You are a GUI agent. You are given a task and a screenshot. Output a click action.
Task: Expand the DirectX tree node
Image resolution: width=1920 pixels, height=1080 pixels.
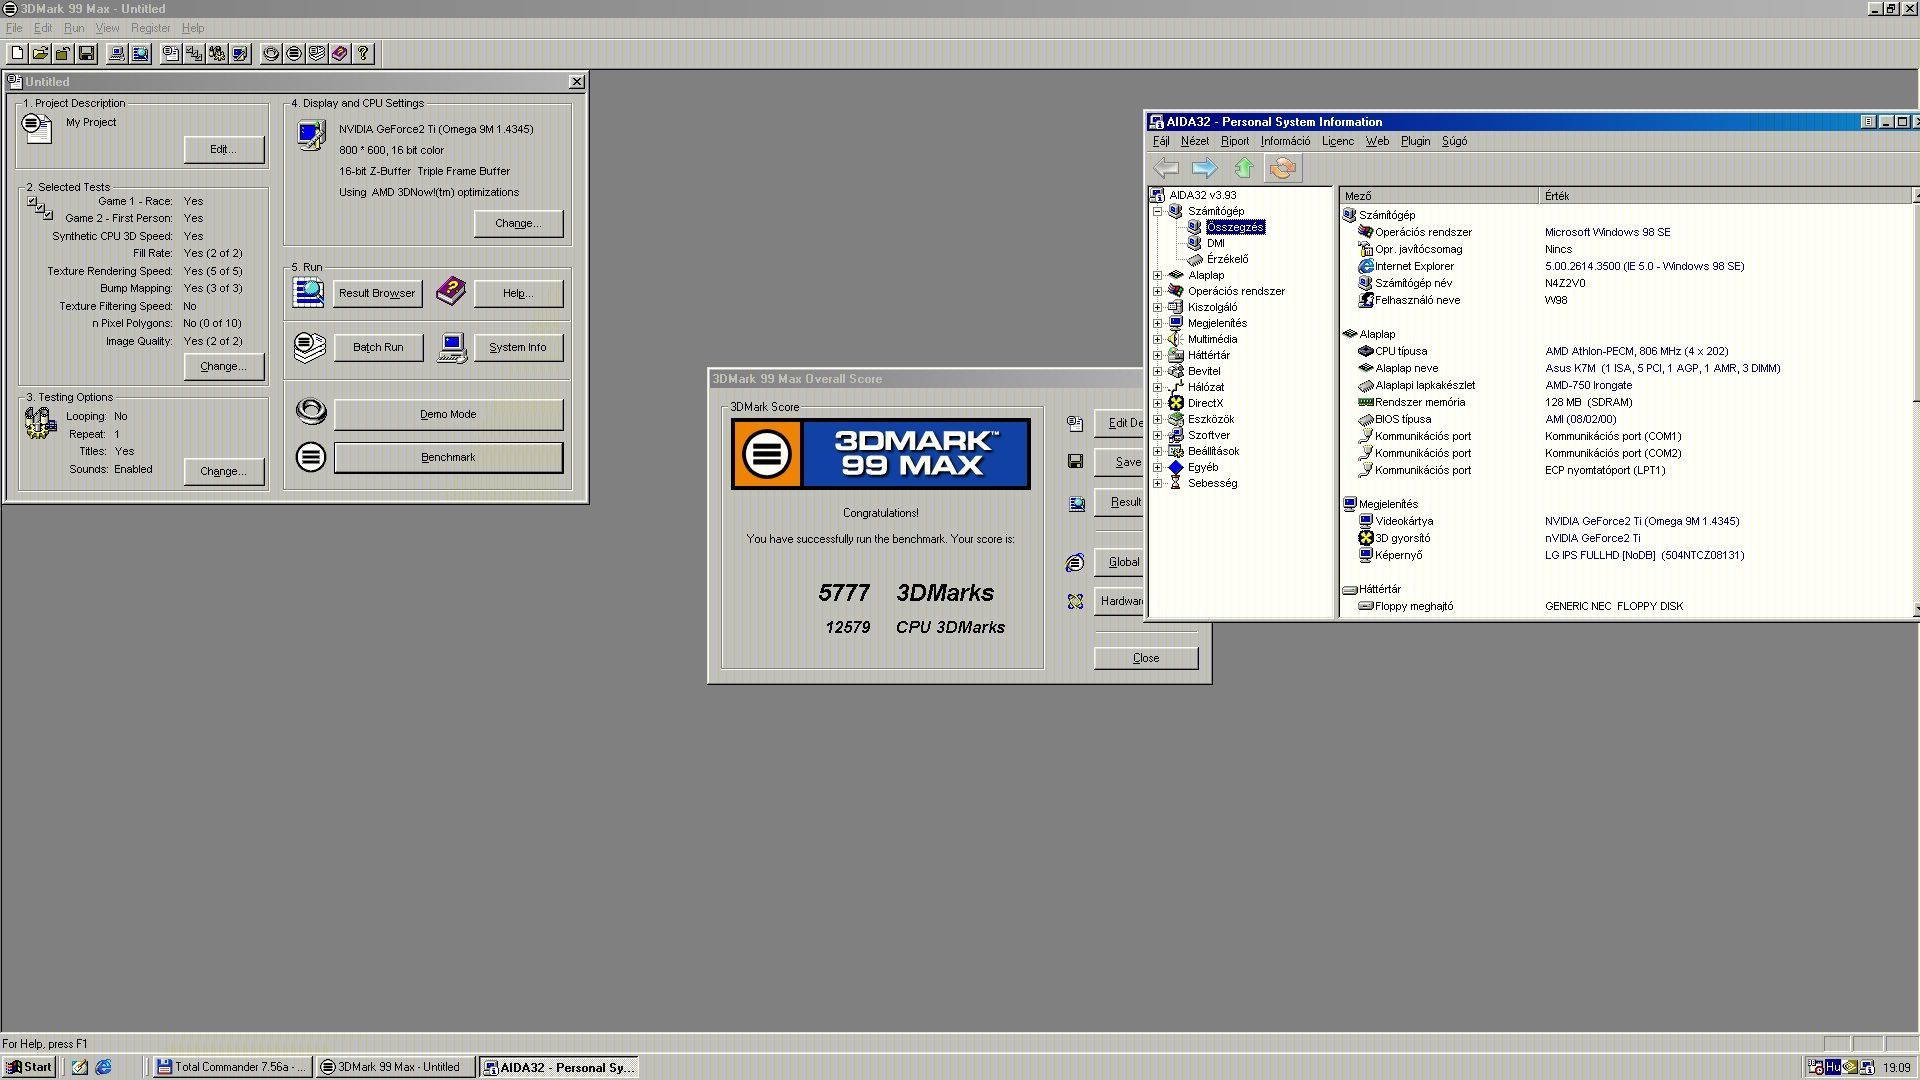1158,403
